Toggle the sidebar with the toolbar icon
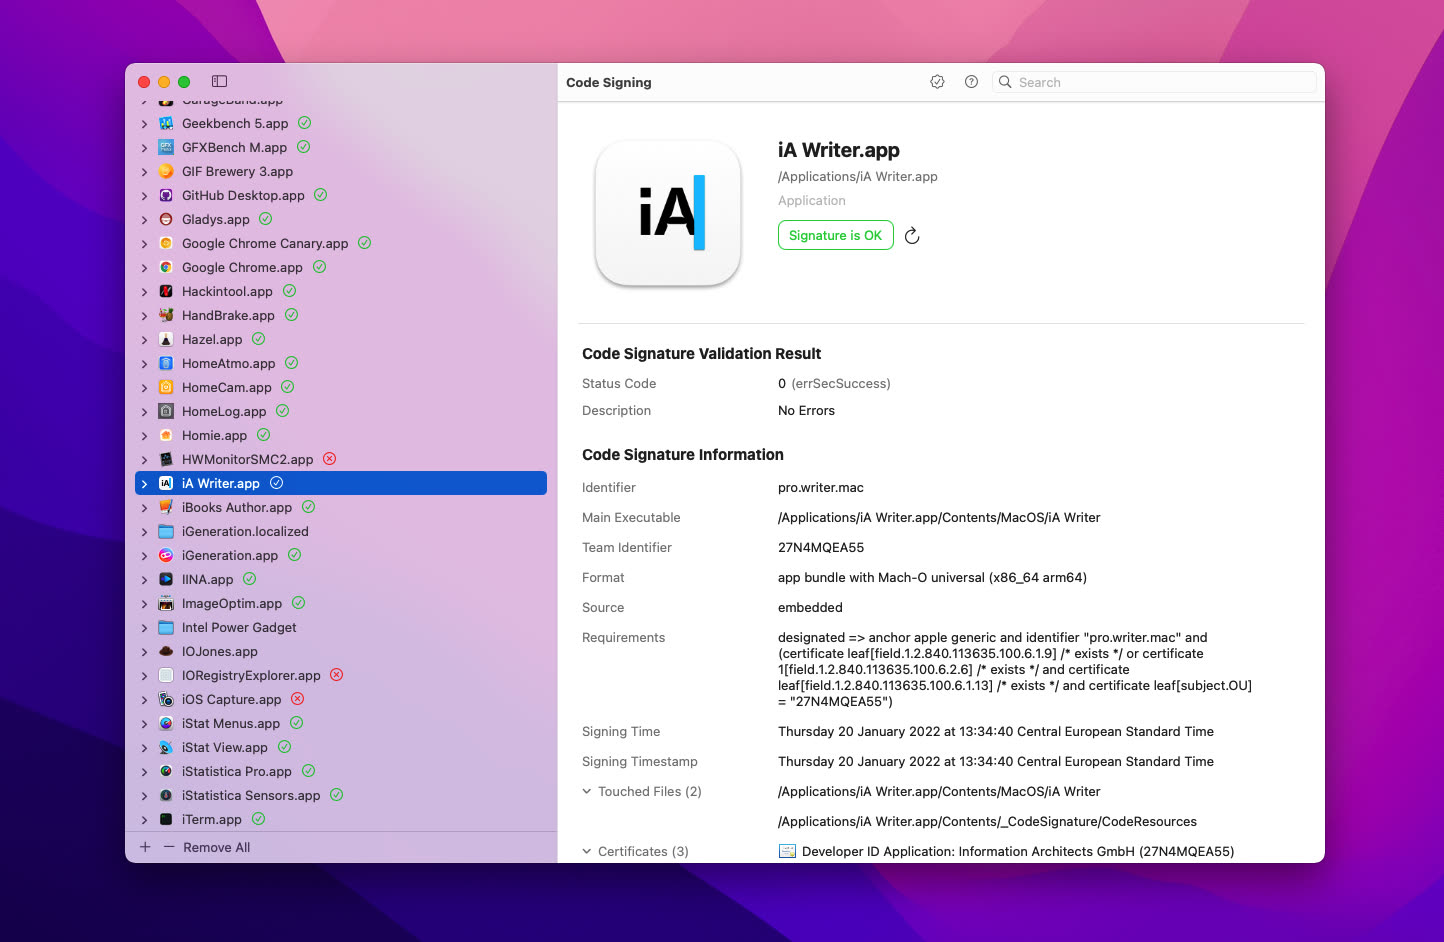 pos(219,81)
